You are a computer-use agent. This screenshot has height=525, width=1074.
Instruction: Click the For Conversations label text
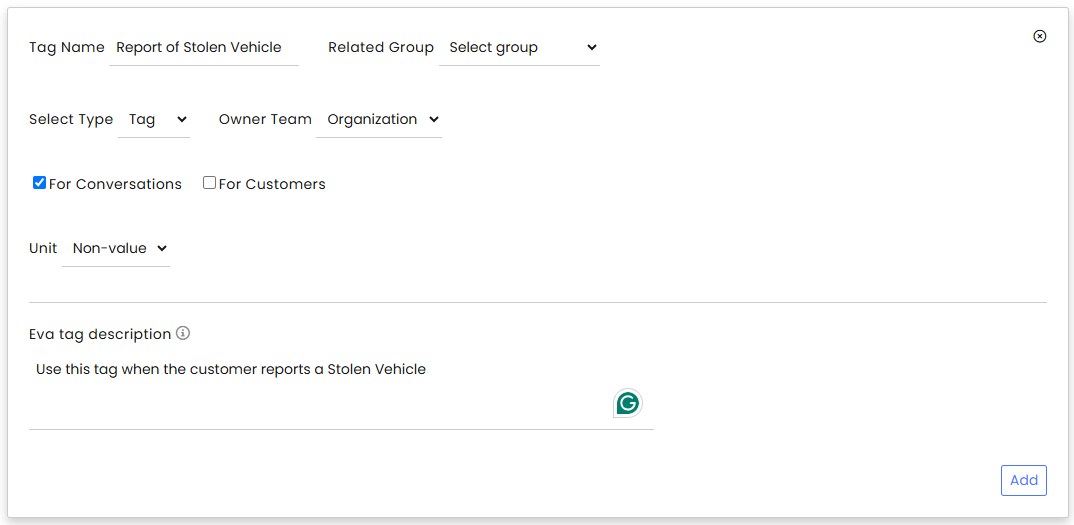tap(115, 184)
